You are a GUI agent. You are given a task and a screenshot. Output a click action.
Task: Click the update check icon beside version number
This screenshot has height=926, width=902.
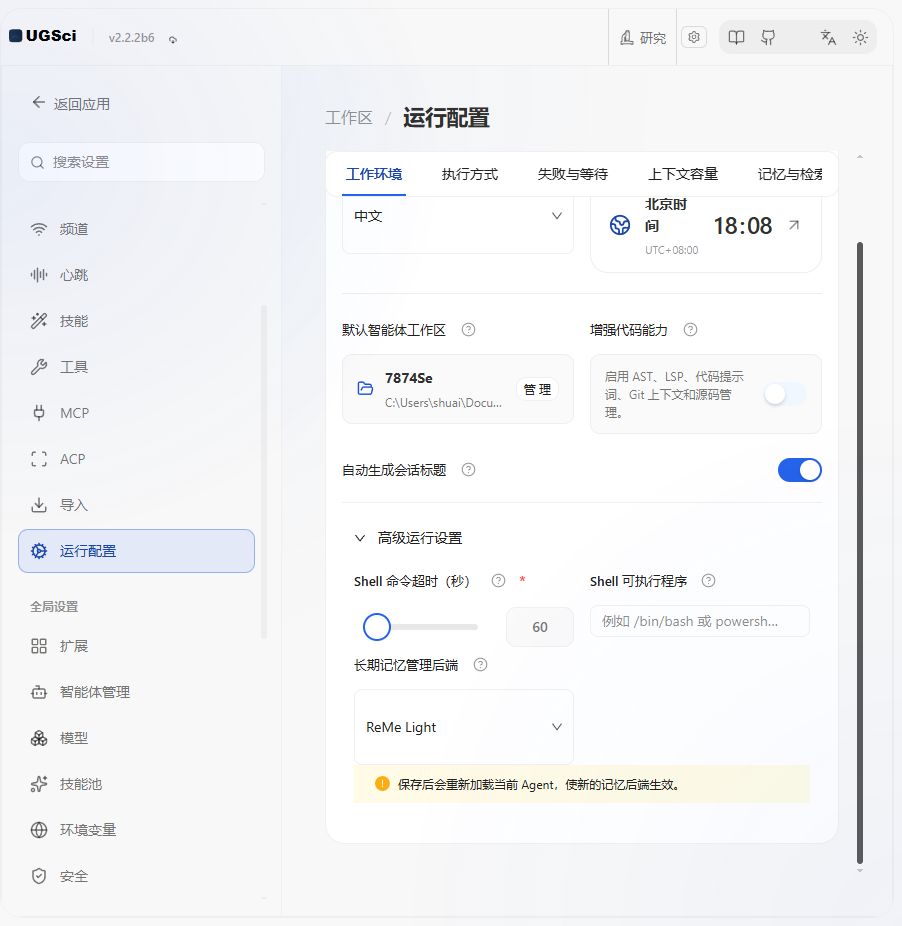tap(172, 40)
